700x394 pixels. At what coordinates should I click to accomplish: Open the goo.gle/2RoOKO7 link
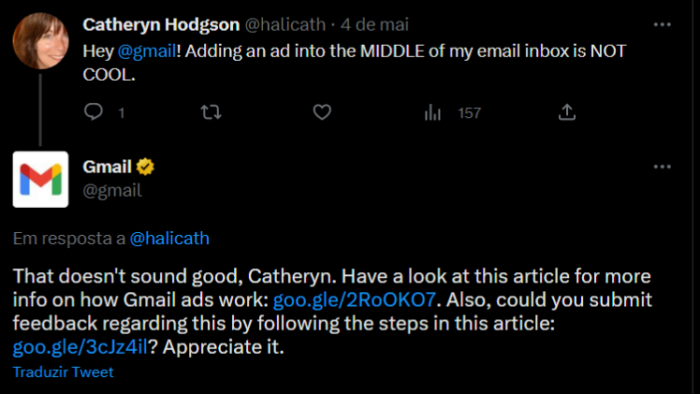pos(354,300)
